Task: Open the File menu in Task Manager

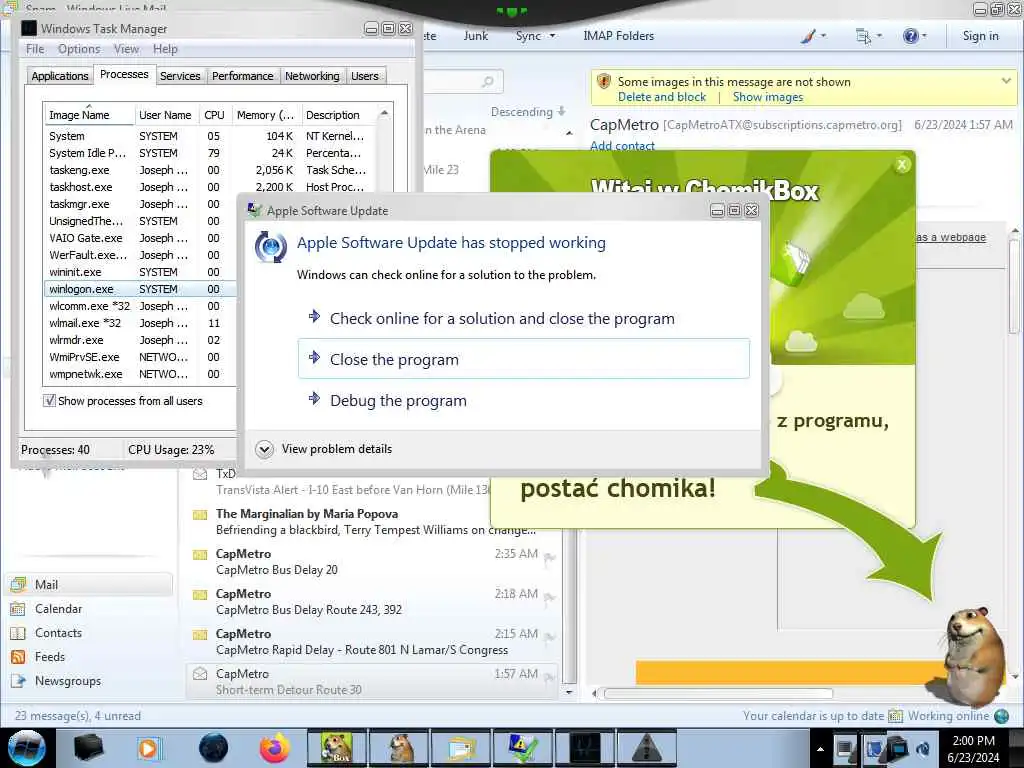Action: (35, 49)
